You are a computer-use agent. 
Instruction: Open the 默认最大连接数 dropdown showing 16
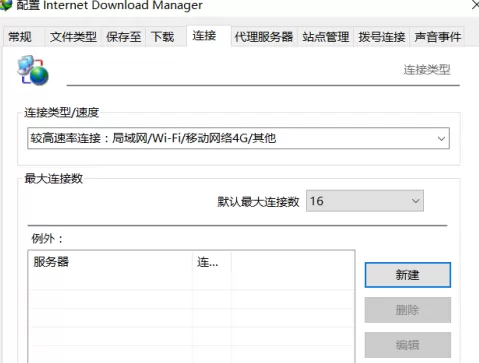365,201
